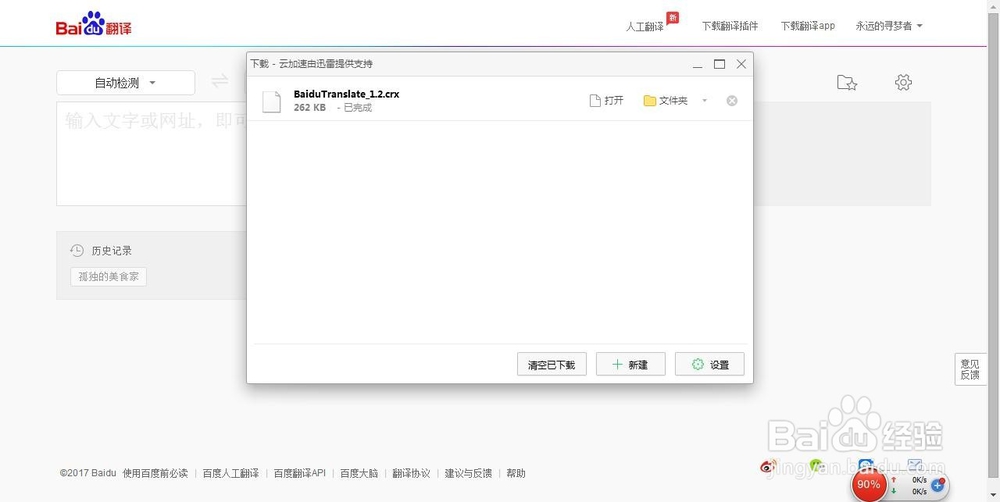Swap languages with the exchange arrows icon
Viewport: 1000px width, 502px height.
(220, 81)
